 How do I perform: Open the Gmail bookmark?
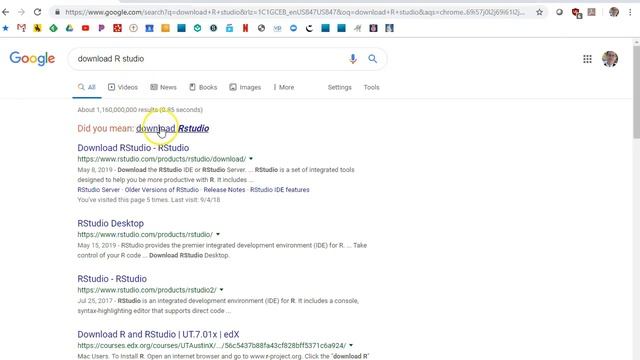coord(21,28)
